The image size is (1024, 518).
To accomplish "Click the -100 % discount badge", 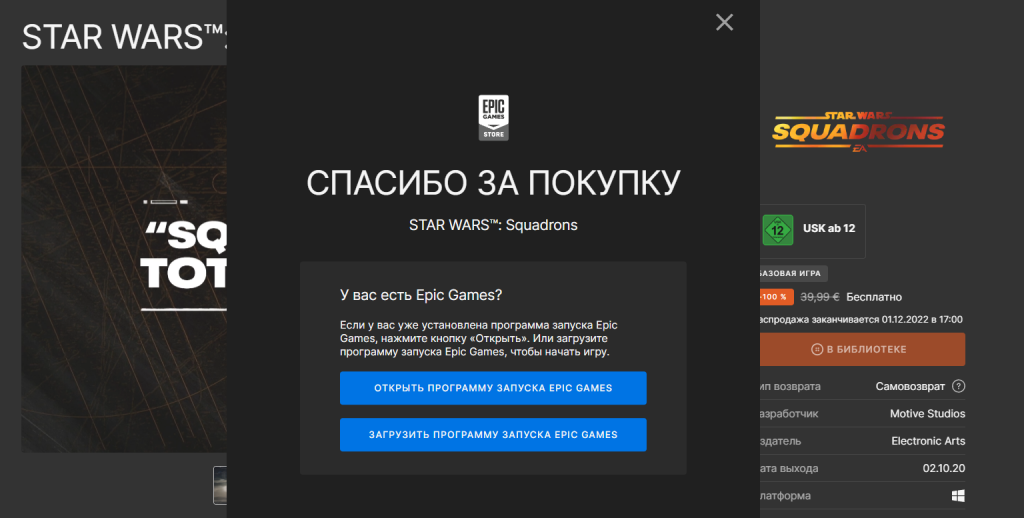I will tap(776, 297).
